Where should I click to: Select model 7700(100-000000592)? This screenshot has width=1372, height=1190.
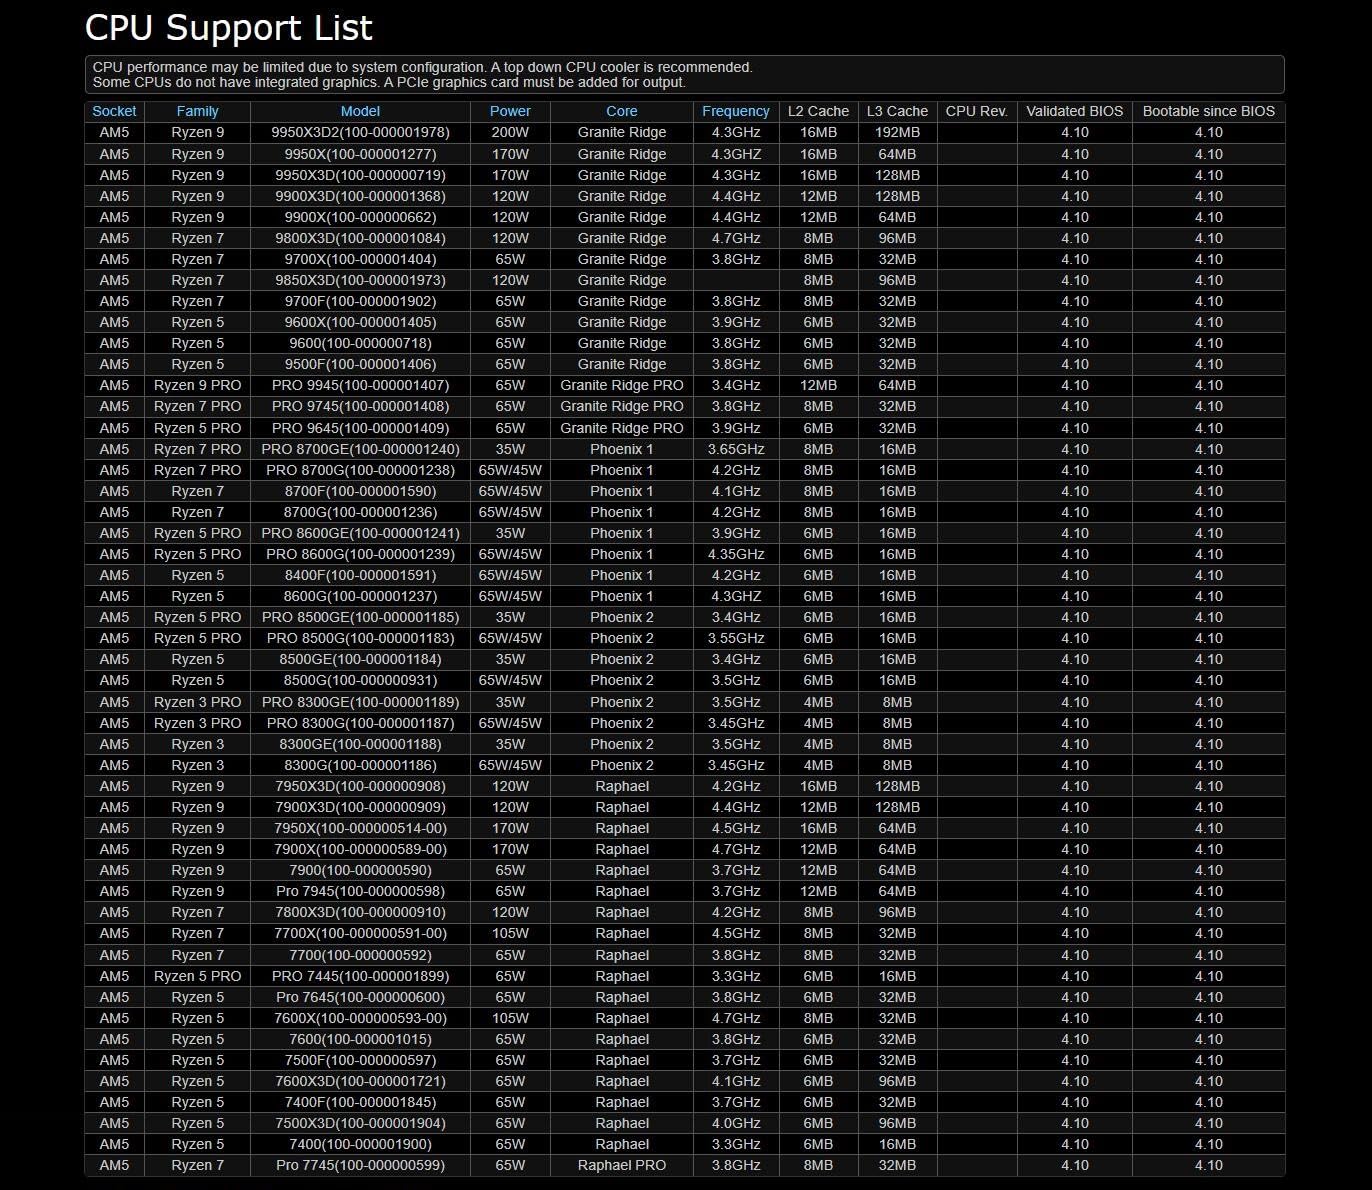(x=360, y=955)
